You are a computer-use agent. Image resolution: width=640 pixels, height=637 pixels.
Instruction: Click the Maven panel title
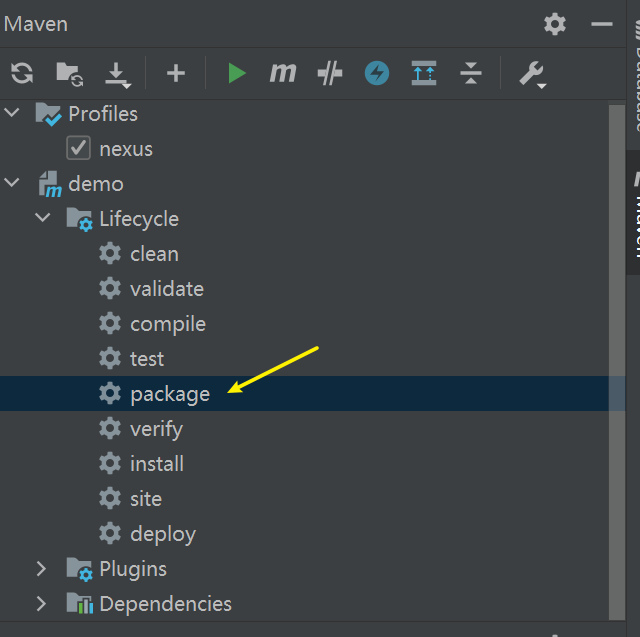(36, 24)
